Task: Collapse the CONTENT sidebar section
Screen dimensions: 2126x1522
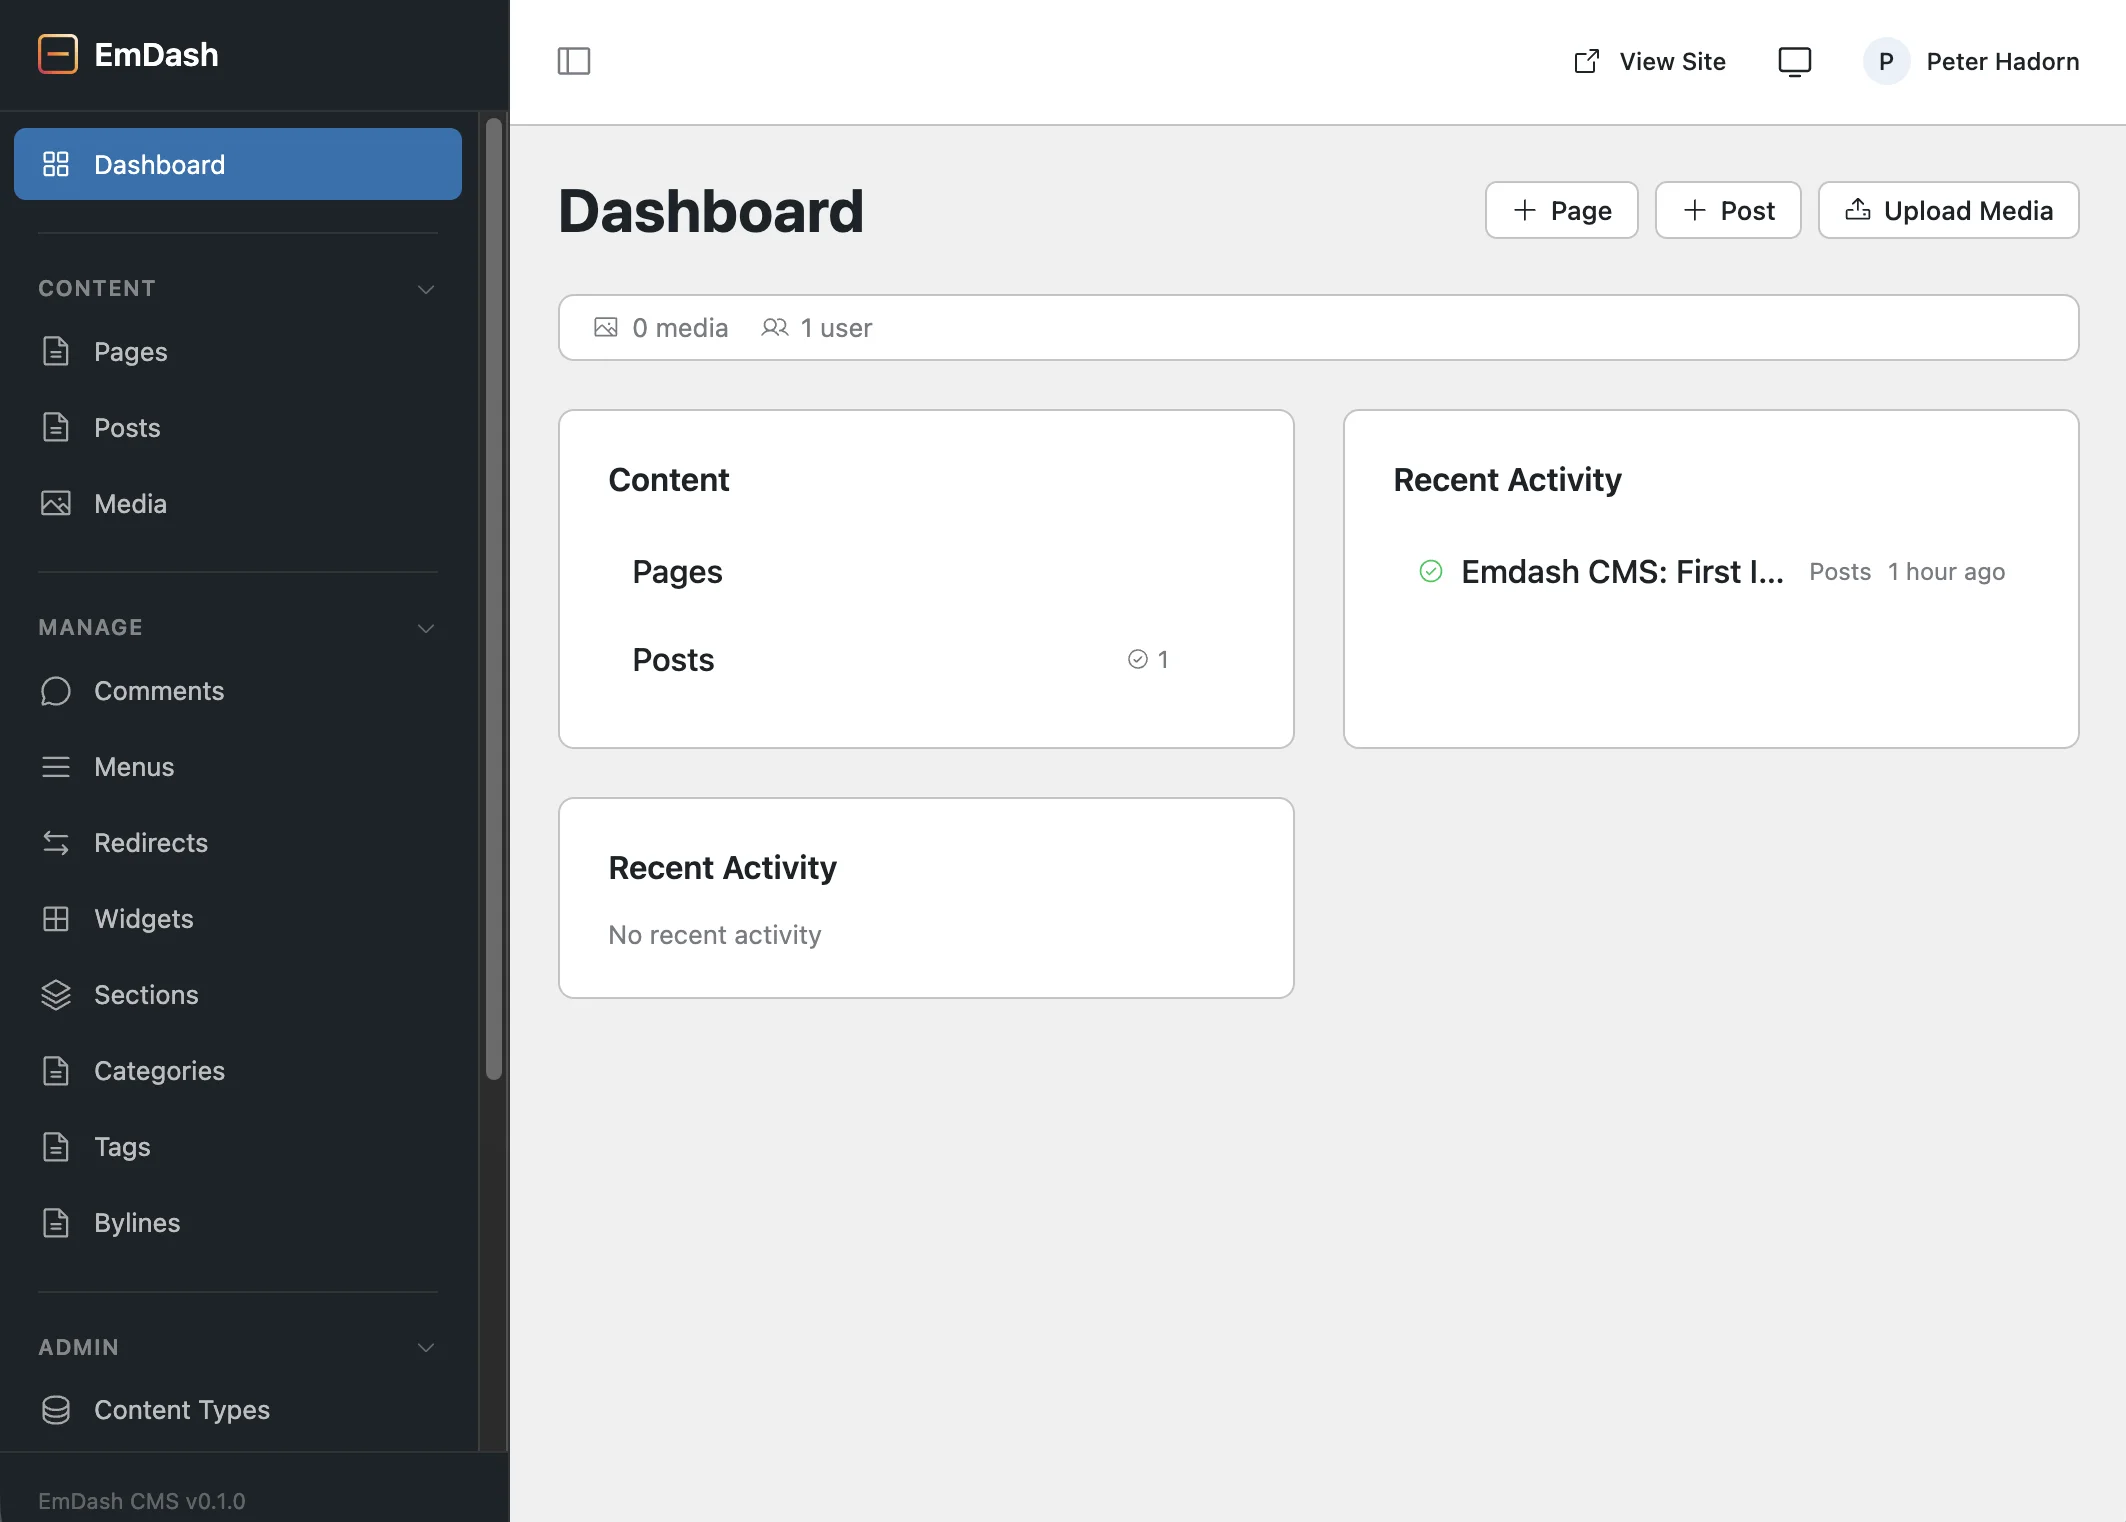Action: [x=426, y=289]
